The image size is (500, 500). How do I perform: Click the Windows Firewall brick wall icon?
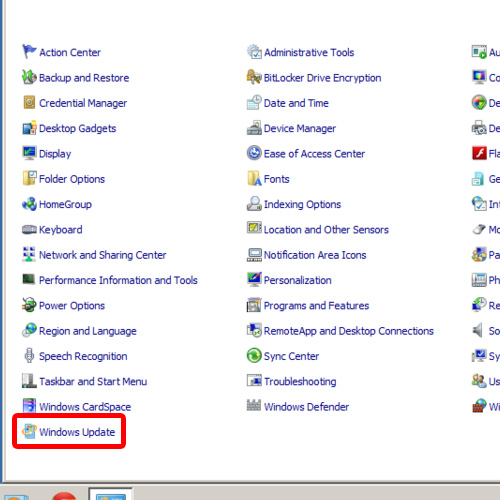pyautogui.click(x=479, y=406)
